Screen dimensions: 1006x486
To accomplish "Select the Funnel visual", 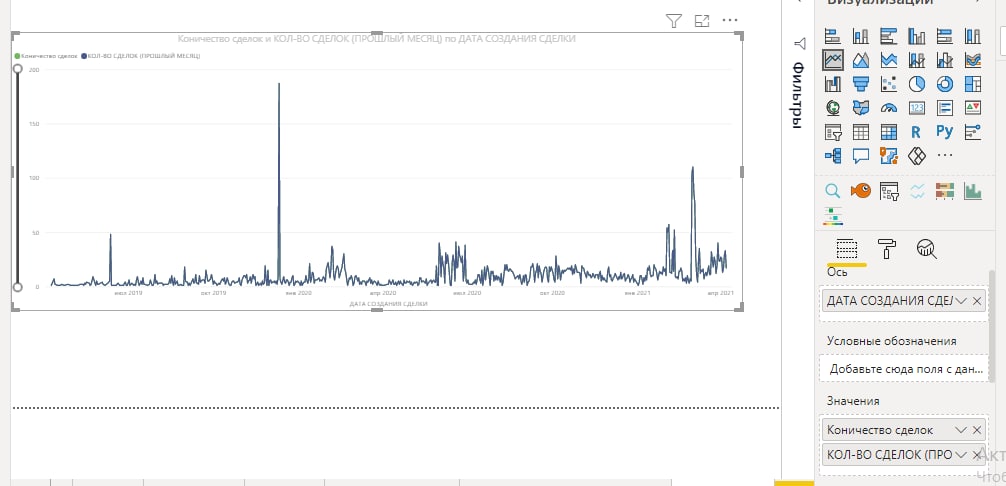I will (860, 83).
